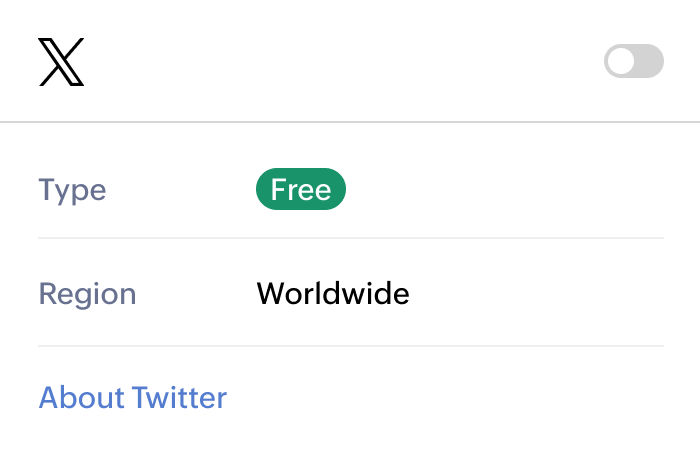
Task: Click the green Free type badge
Action: (x=300, y=189)
